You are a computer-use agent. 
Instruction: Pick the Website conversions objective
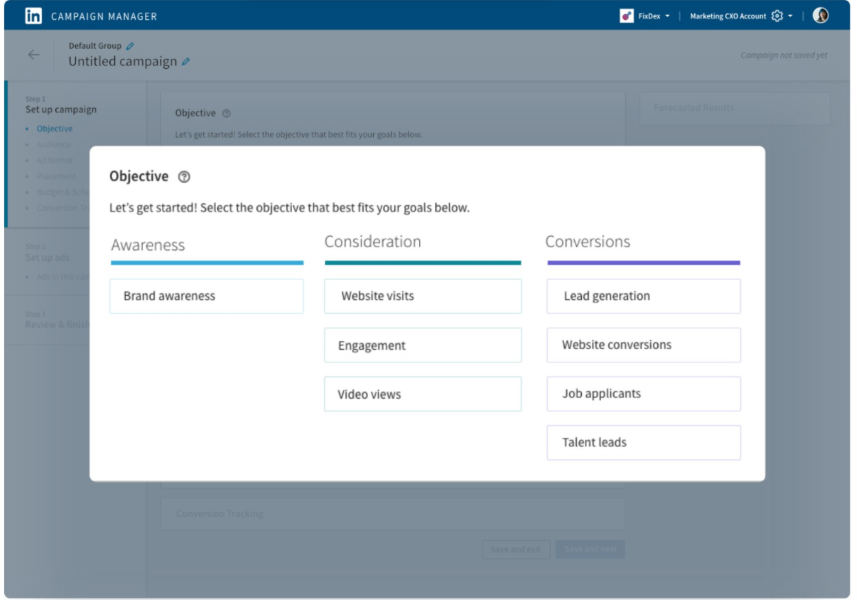click(x=644, y=345)
